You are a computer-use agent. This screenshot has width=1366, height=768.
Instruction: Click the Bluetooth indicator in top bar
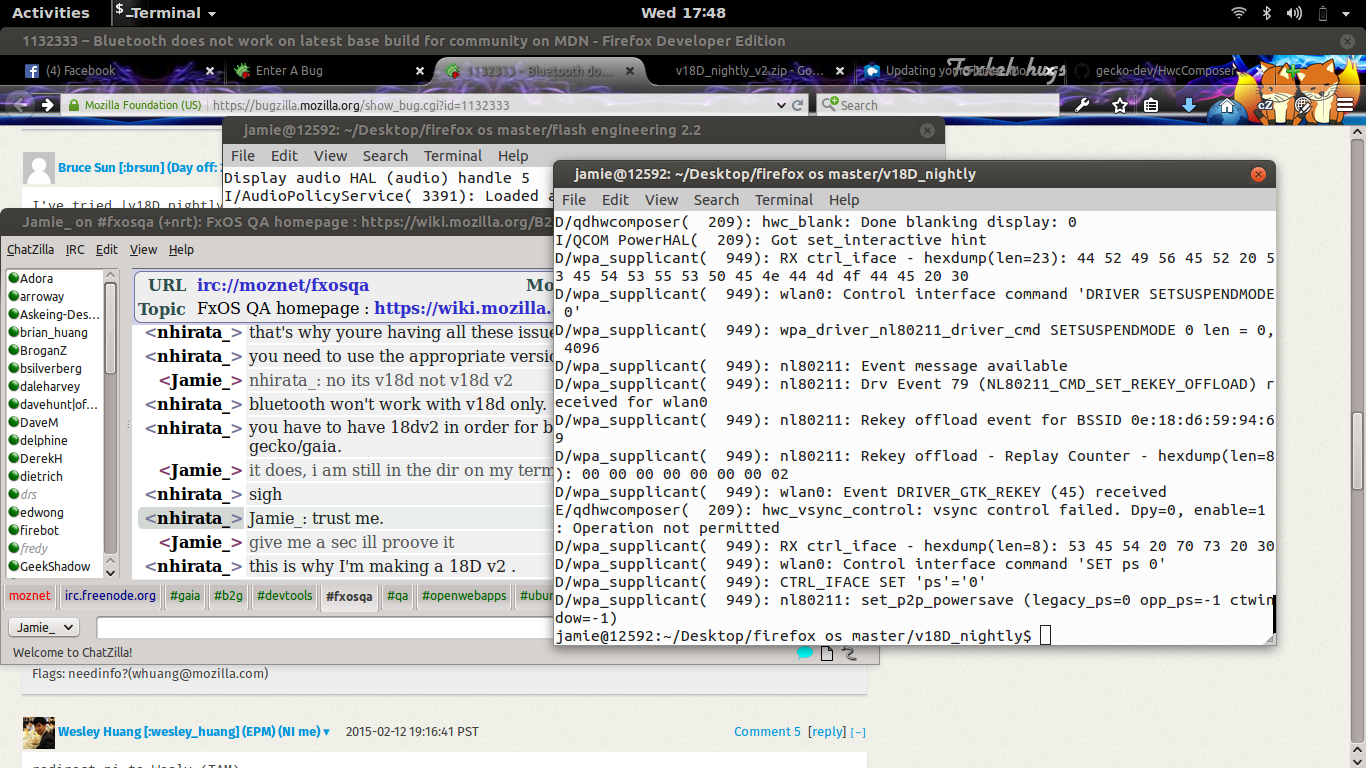pos(1266,13)
